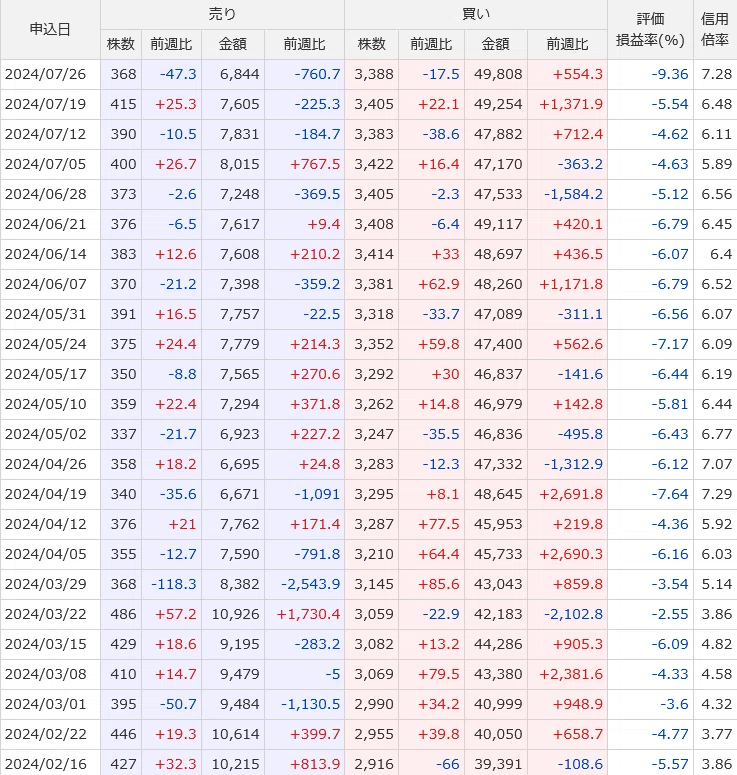
Task: Select the value +767.5 in 07/05 row
Action: pos(304,165)
